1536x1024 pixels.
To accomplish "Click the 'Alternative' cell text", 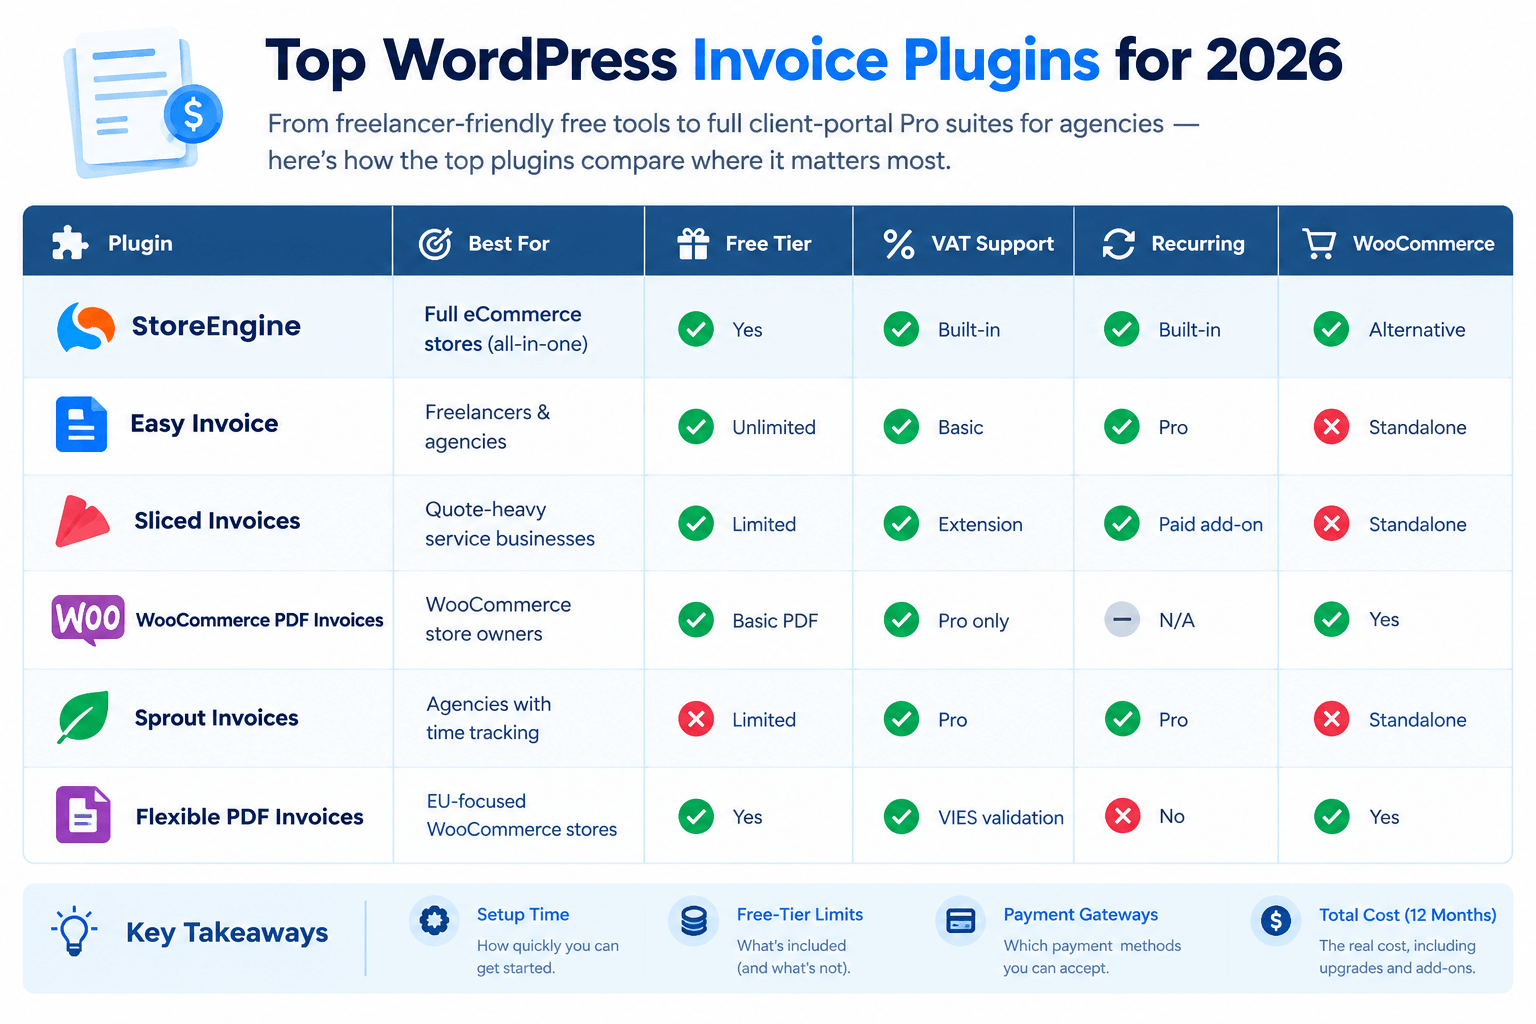I will 1416,330.
